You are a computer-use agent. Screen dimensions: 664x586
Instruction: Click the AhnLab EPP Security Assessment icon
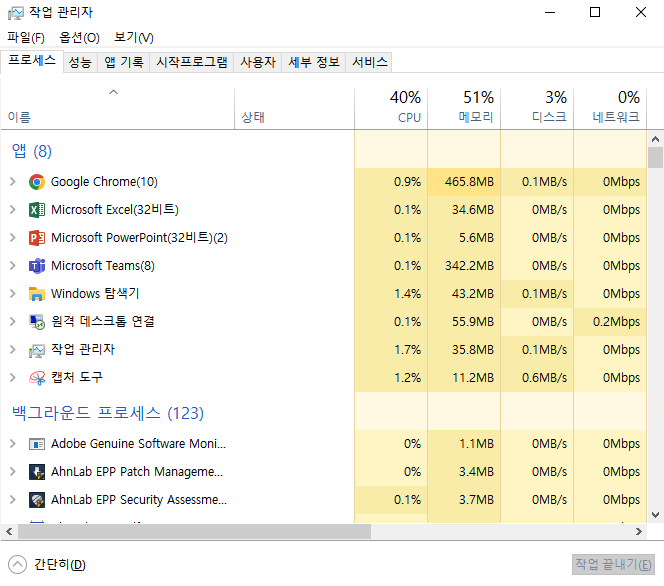(37, 500)
